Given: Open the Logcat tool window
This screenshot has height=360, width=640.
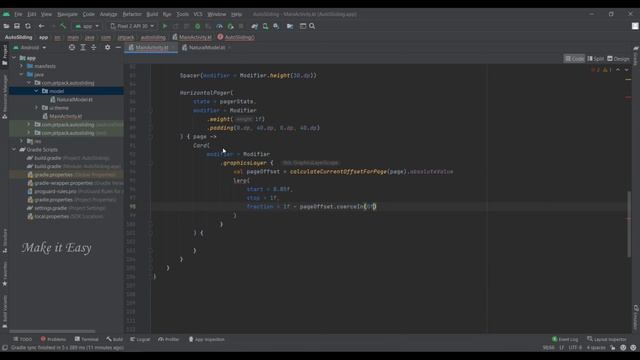Looking at the screenshot, I should 140,339.
